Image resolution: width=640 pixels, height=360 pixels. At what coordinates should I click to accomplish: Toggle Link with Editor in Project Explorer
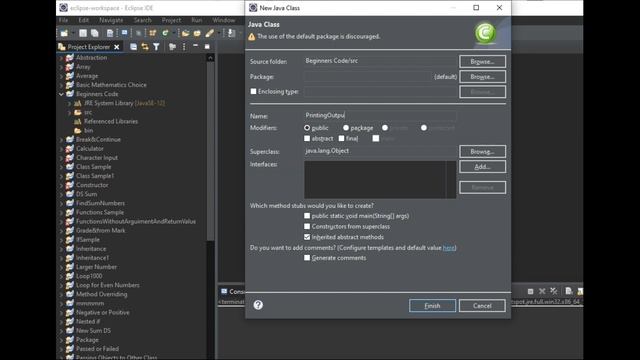point(145,47)
